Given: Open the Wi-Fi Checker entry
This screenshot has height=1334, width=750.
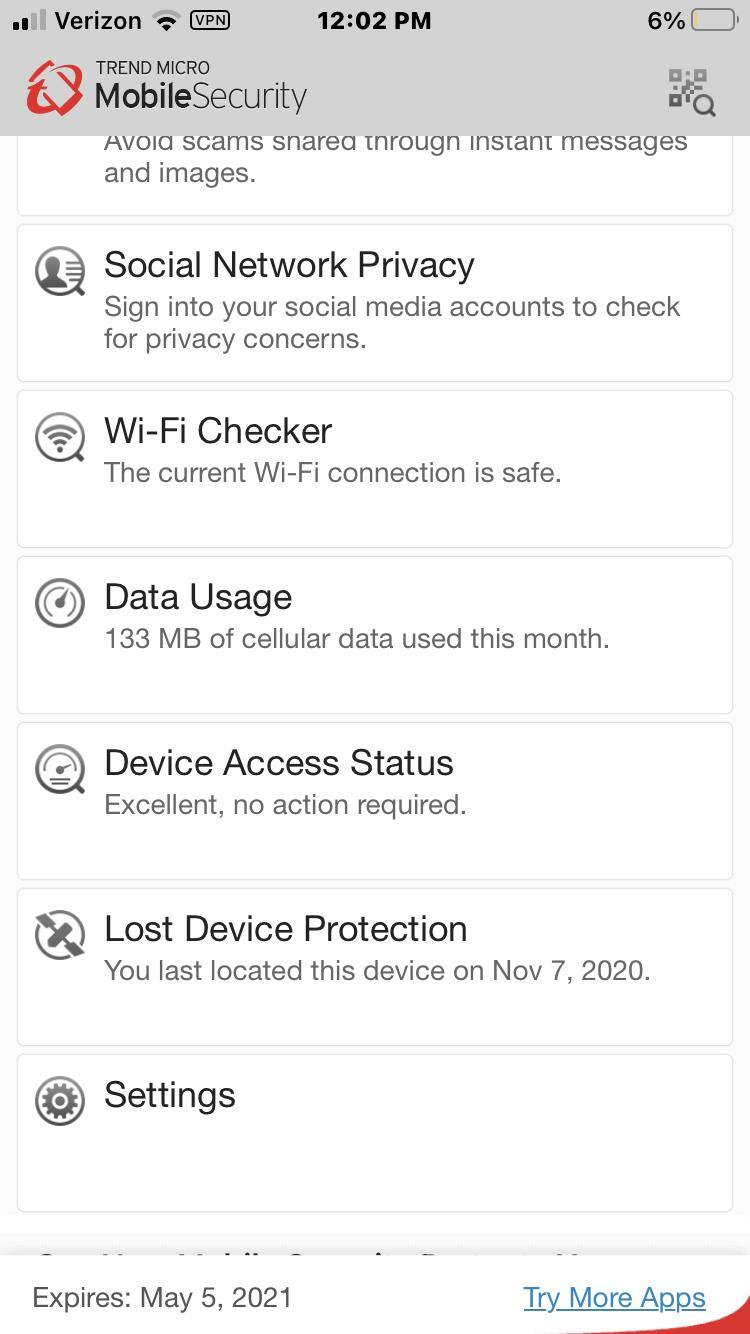Looking at the screenshot, I should tap(218, 431).
